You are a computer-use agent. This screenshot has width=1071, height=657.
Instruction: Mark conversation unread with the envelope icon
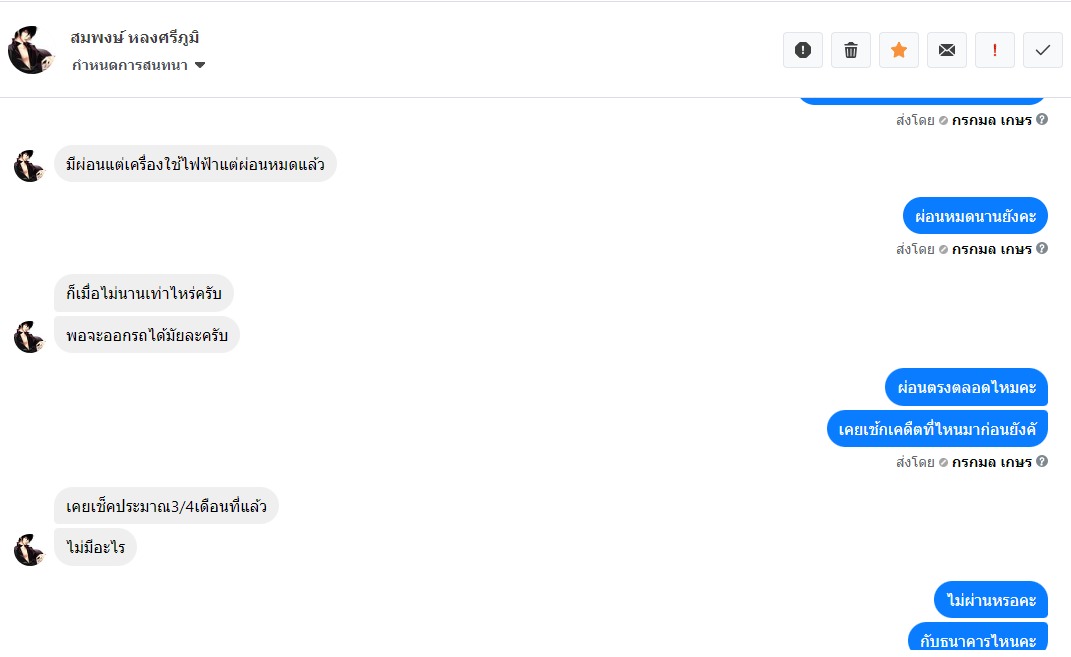point(946,50)
